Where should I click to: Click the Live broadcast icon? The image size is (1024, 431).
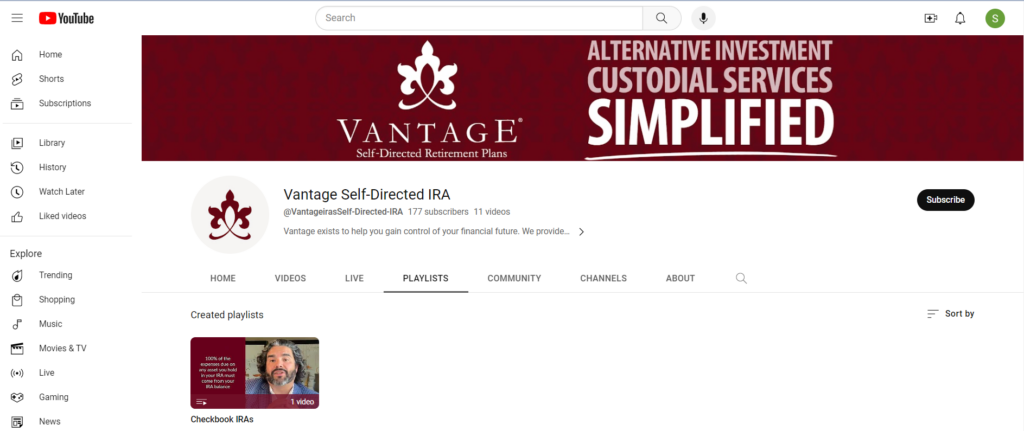point(18,373)
